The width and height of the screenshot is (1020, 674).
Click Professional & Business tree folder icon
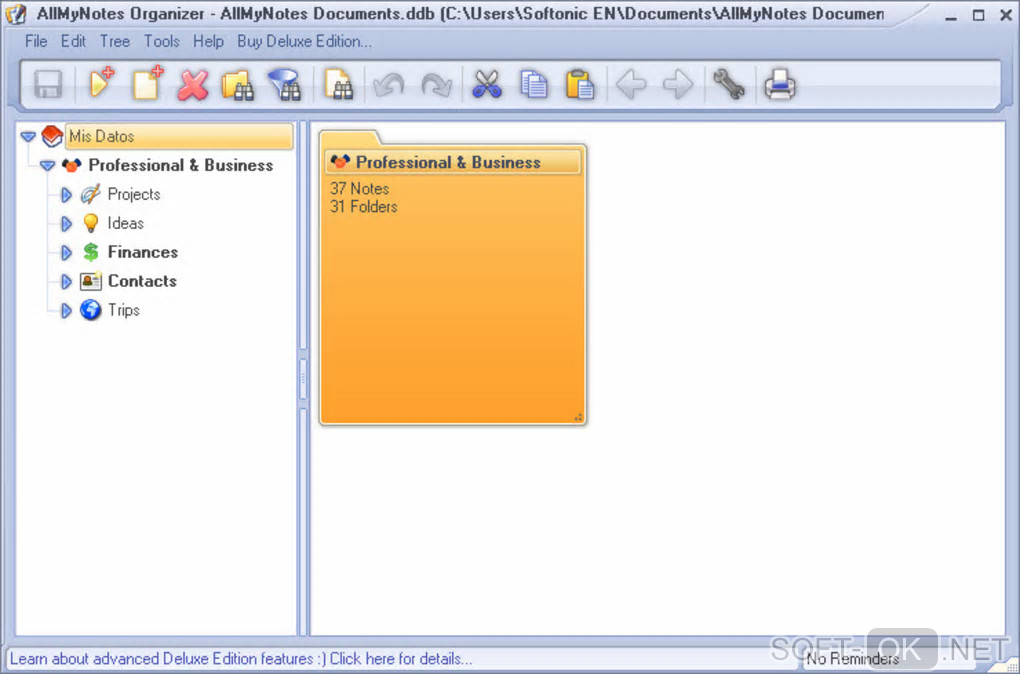pos(72,165)
